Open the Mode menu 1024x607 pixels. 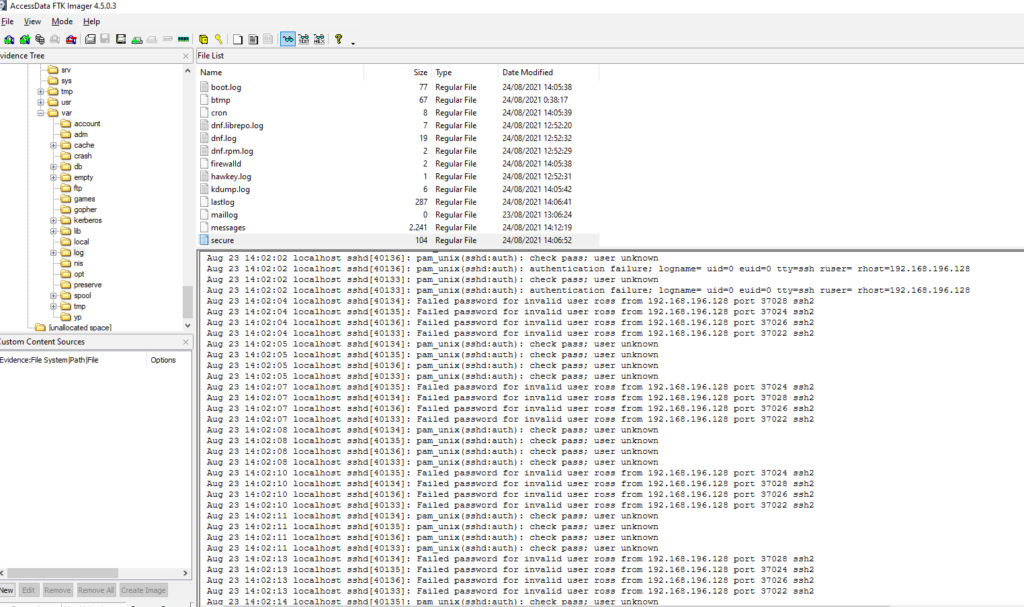(62, 20)
